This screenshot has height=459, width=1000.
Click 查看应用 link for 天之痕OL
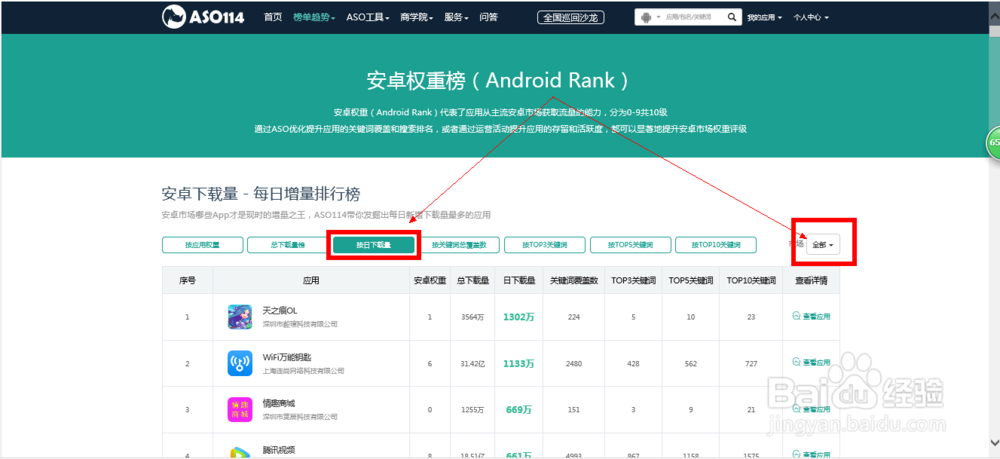point(811,316)
